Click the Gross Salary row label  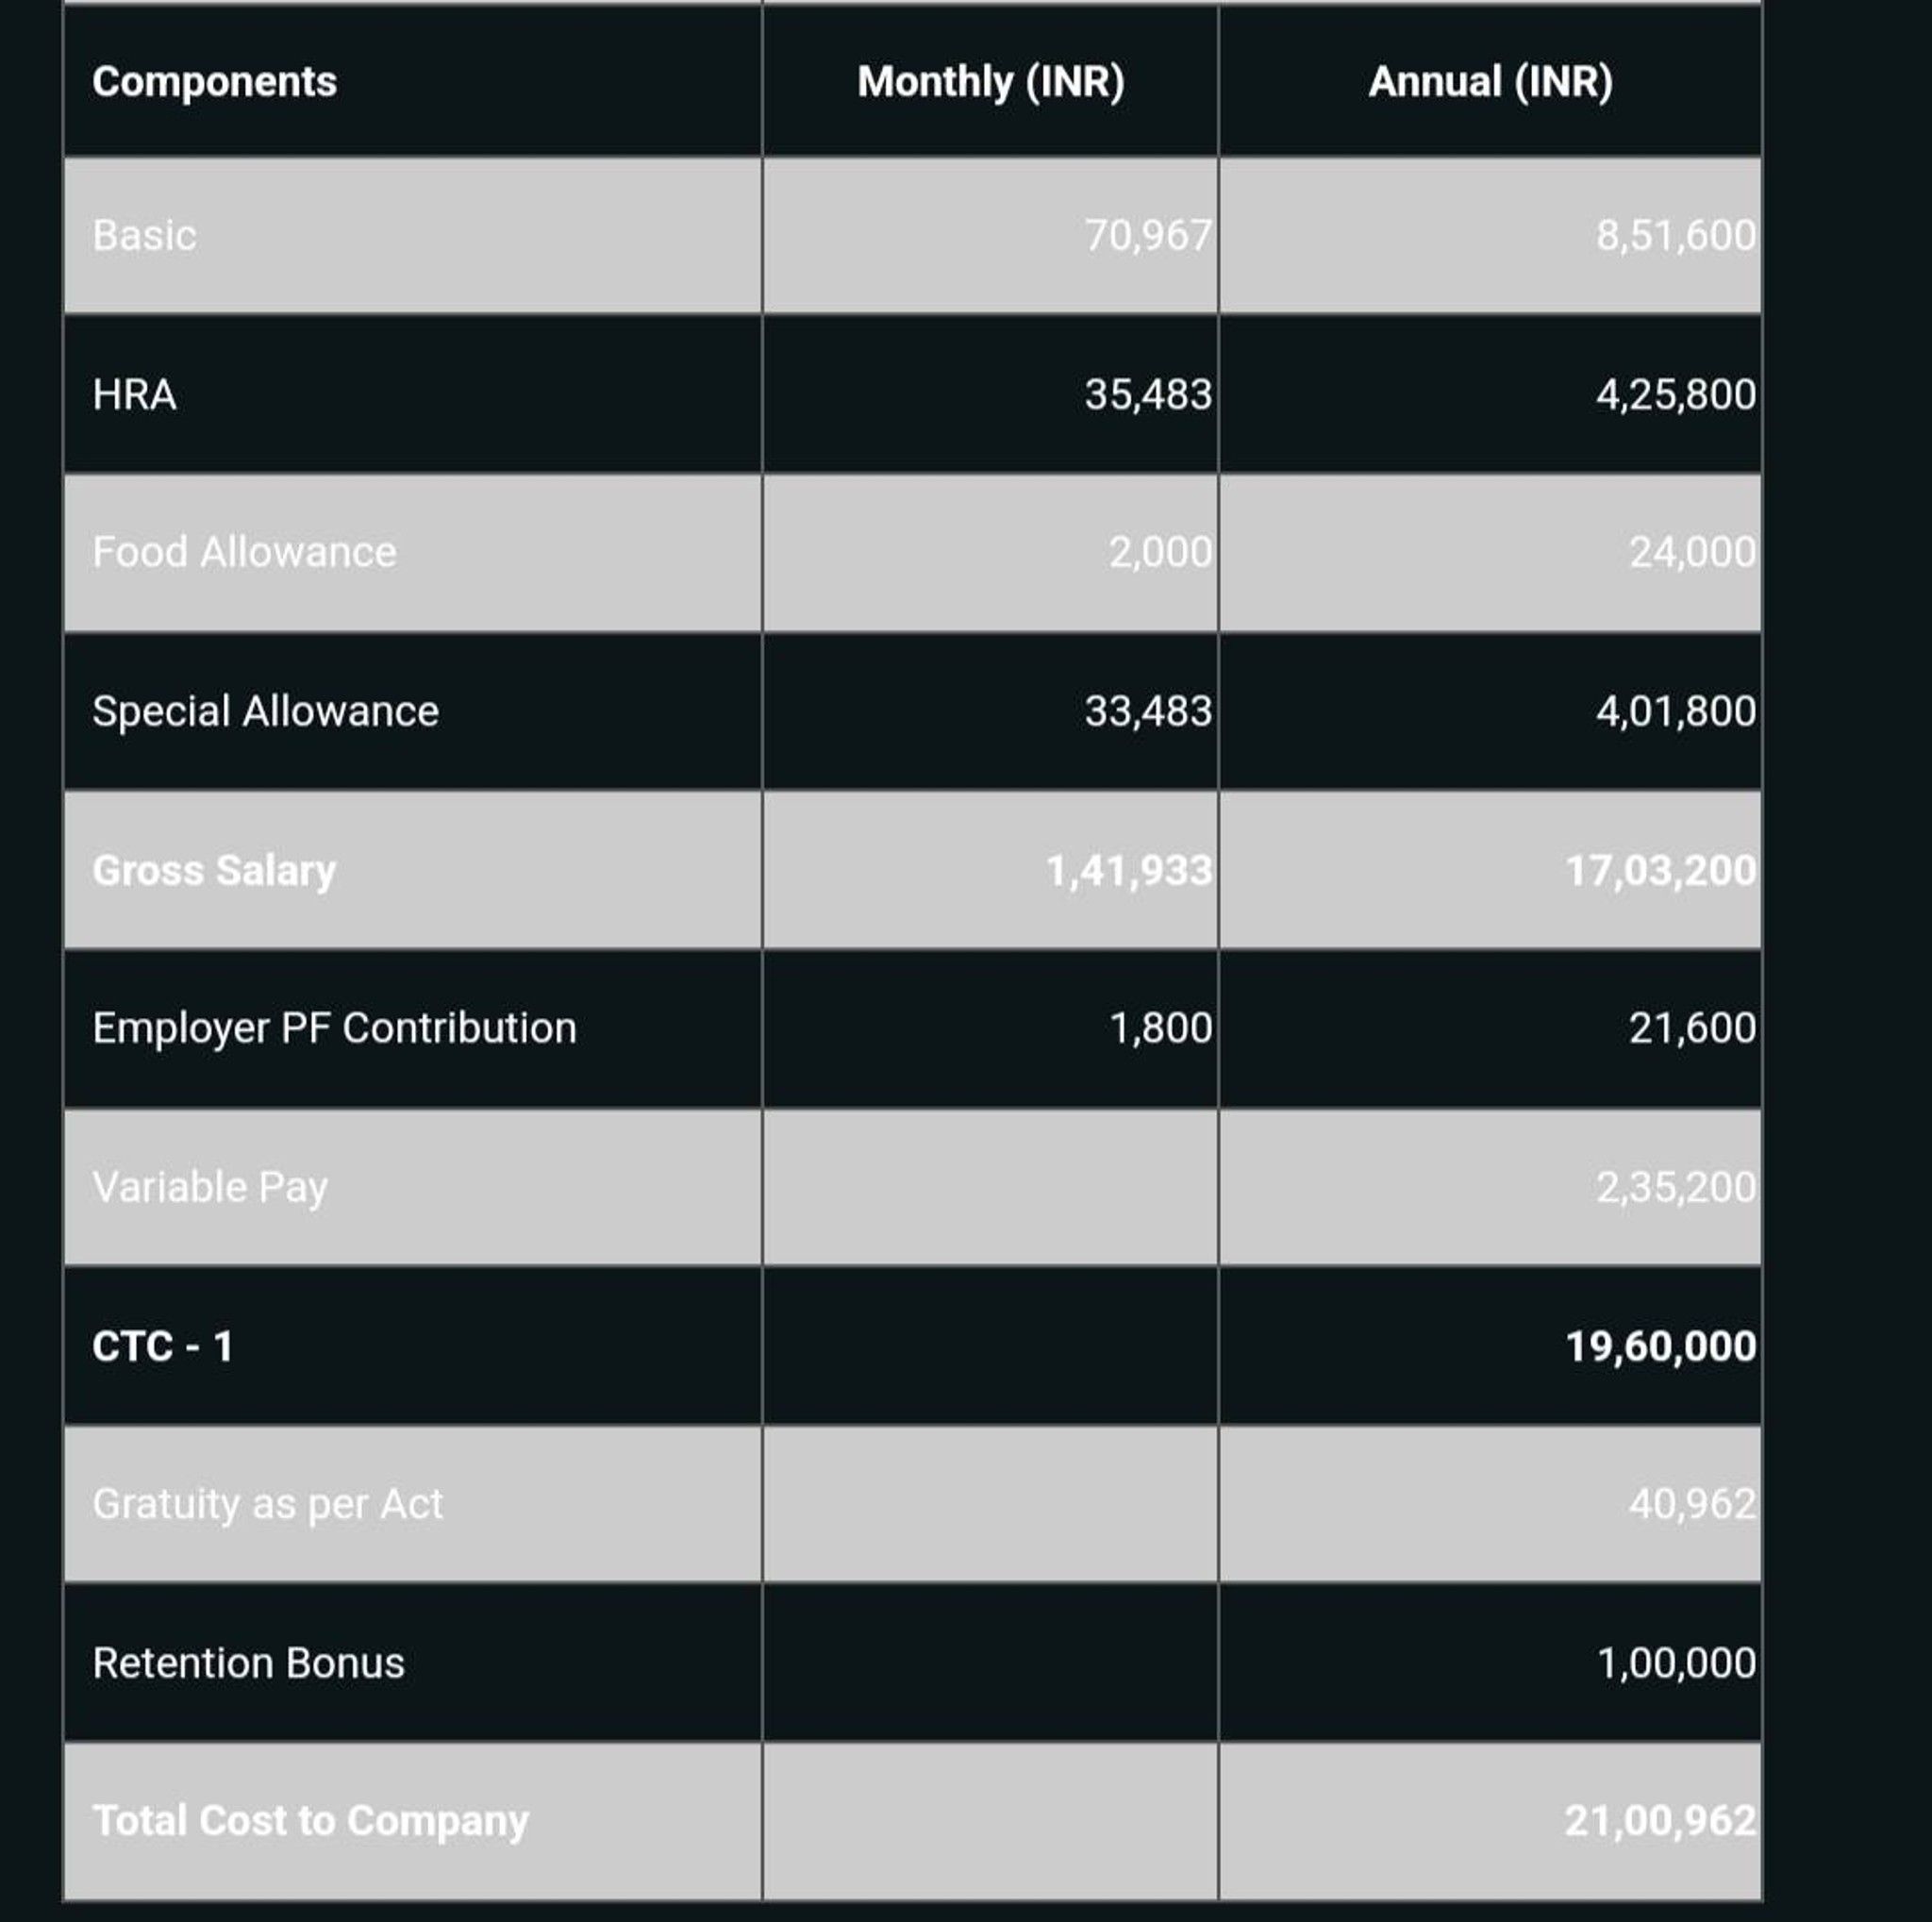214,870
